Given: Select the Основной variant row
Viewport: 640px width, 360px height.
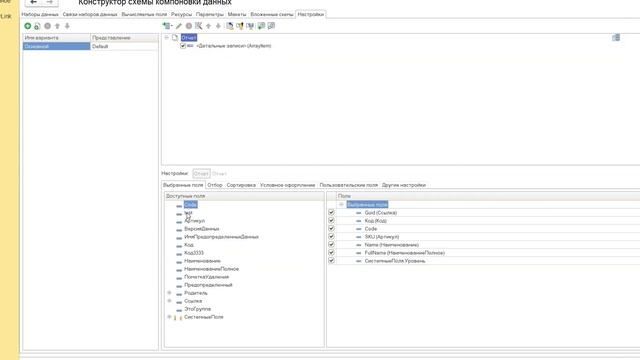Looking at the screenshot, I should [x=56, y=47].
